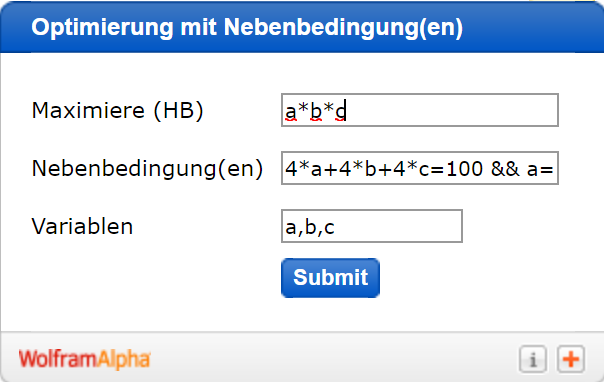The height and width of the screenshot is (382, 604).
Task: Click the orange plus icon in footer
Action: pos(571,360)
